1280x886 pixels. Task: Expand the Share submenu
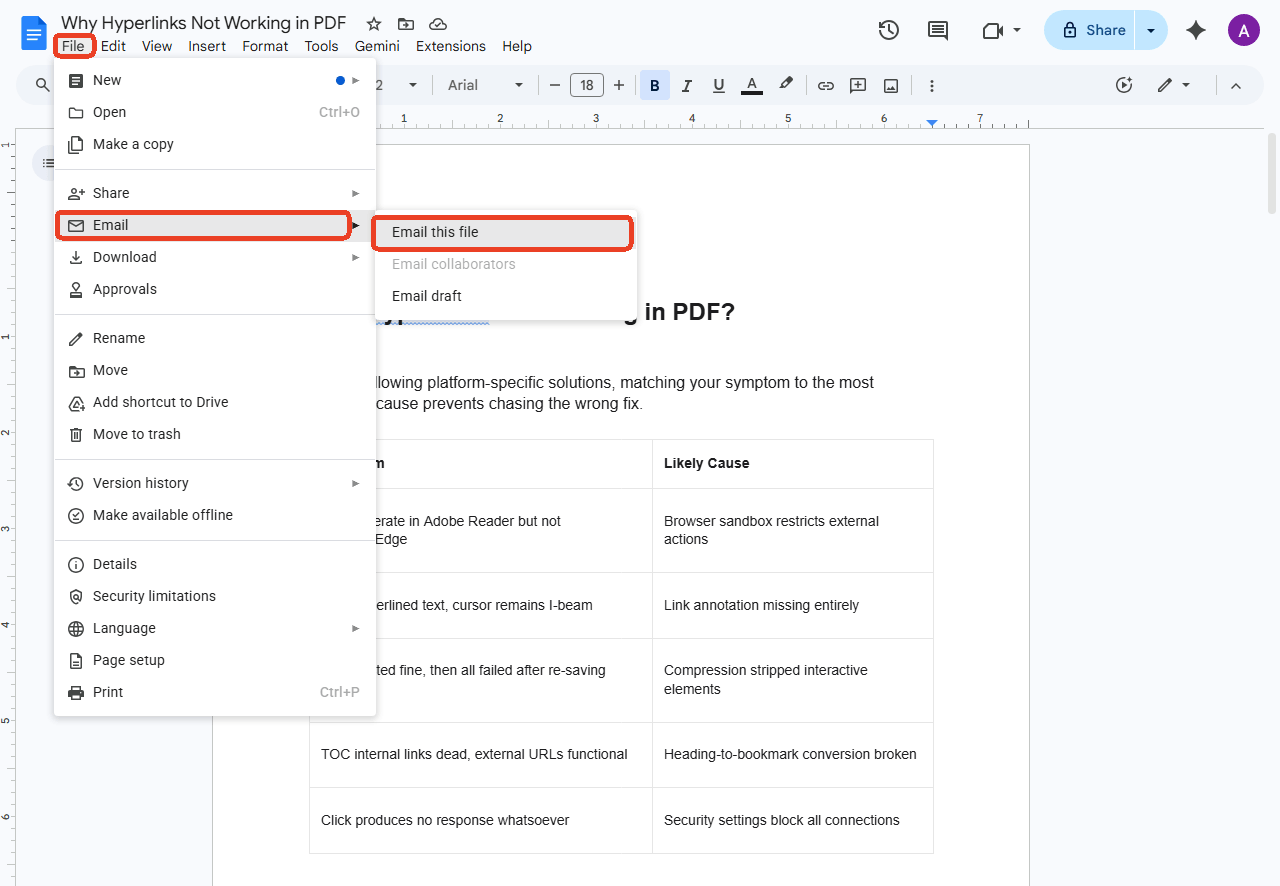215,193
